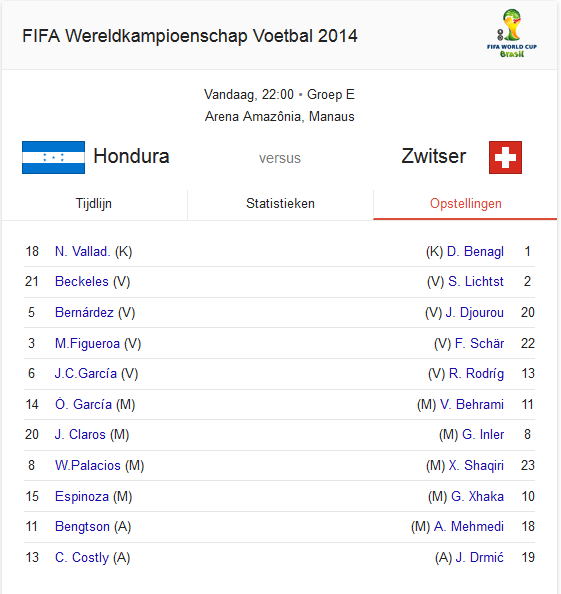Image resolution: width=561 pixels, height=594 pixels.
Task: Click the Honduras flag icon
Action: tap(53, 157)
